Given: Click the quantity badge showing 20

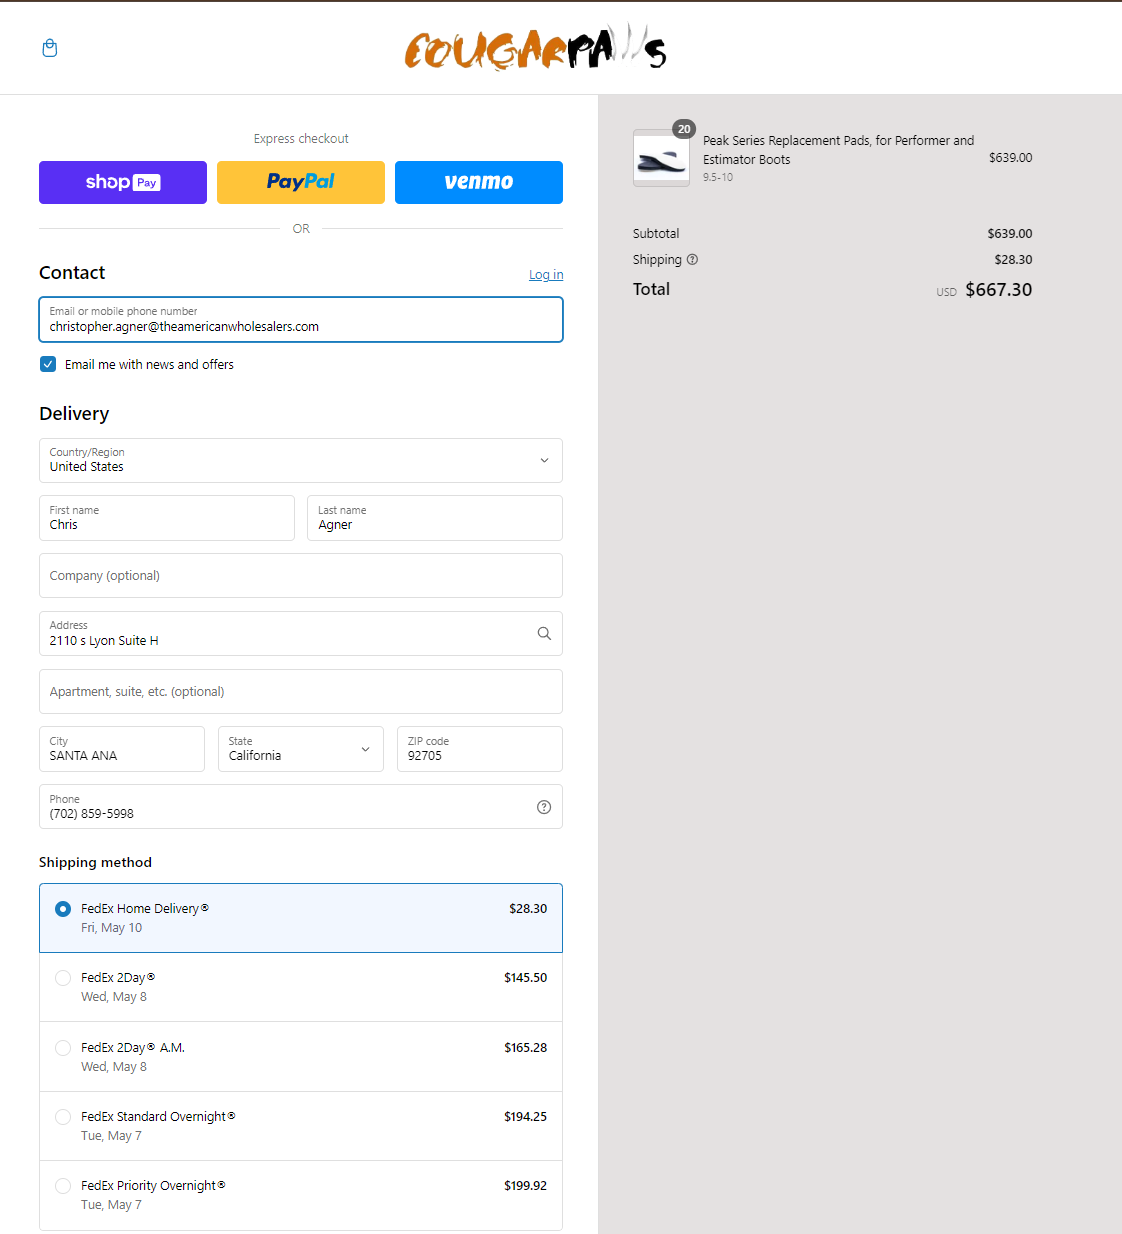Looking at the screenshot, I should [684, 129].
